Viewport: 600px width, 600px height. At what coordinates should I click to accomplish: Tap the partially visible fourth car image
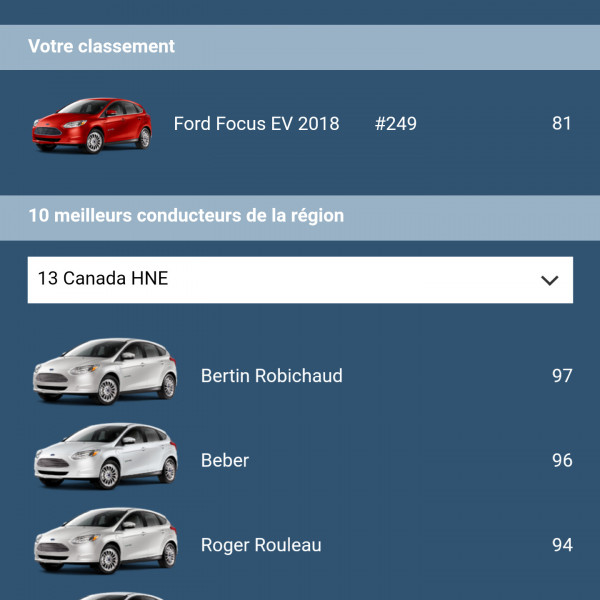[x=105, y=595]
